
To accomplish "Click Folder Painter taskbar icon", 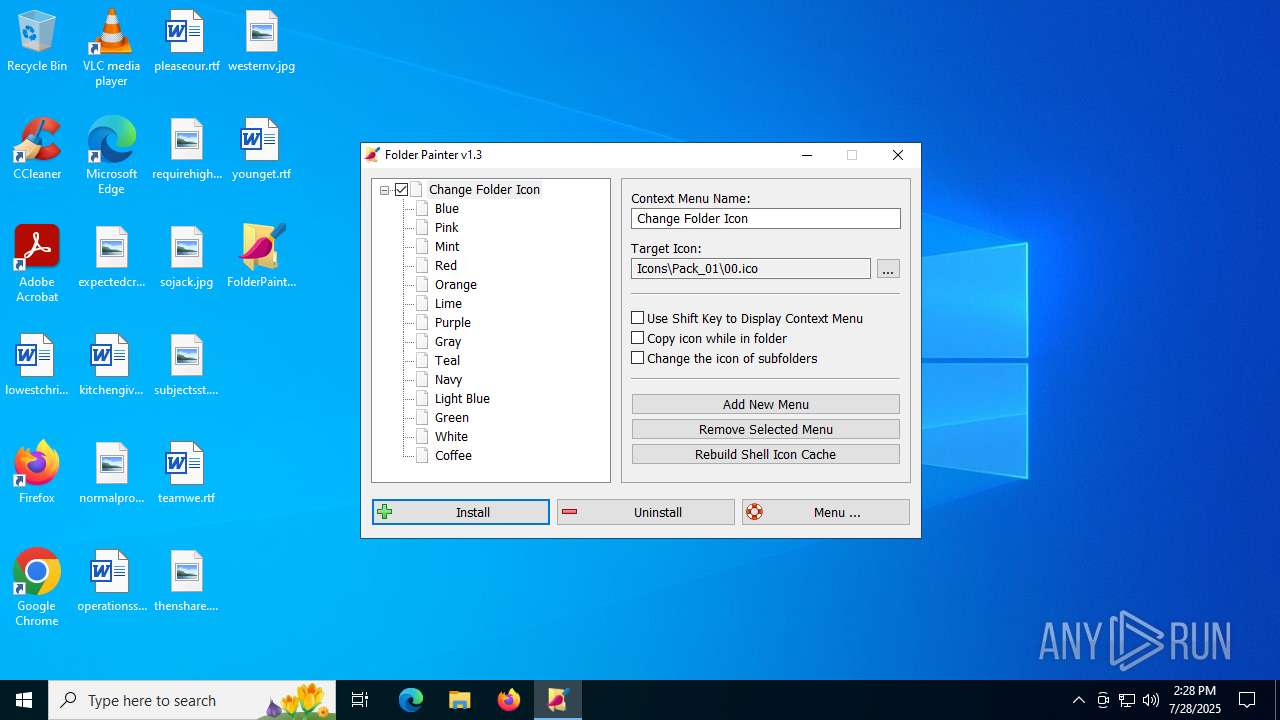I will click(558, 700).
